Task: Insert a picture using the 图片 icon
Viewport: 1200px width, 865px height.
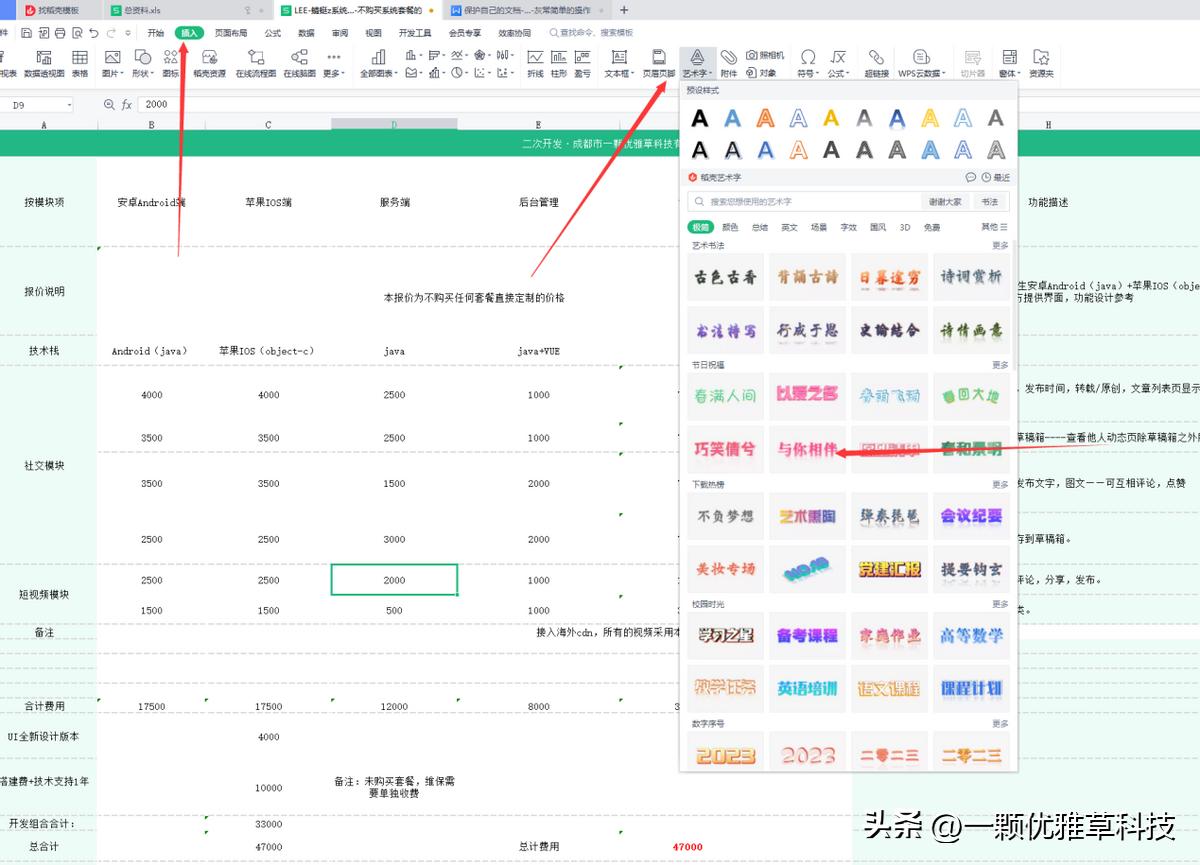Action: [113, 63]
